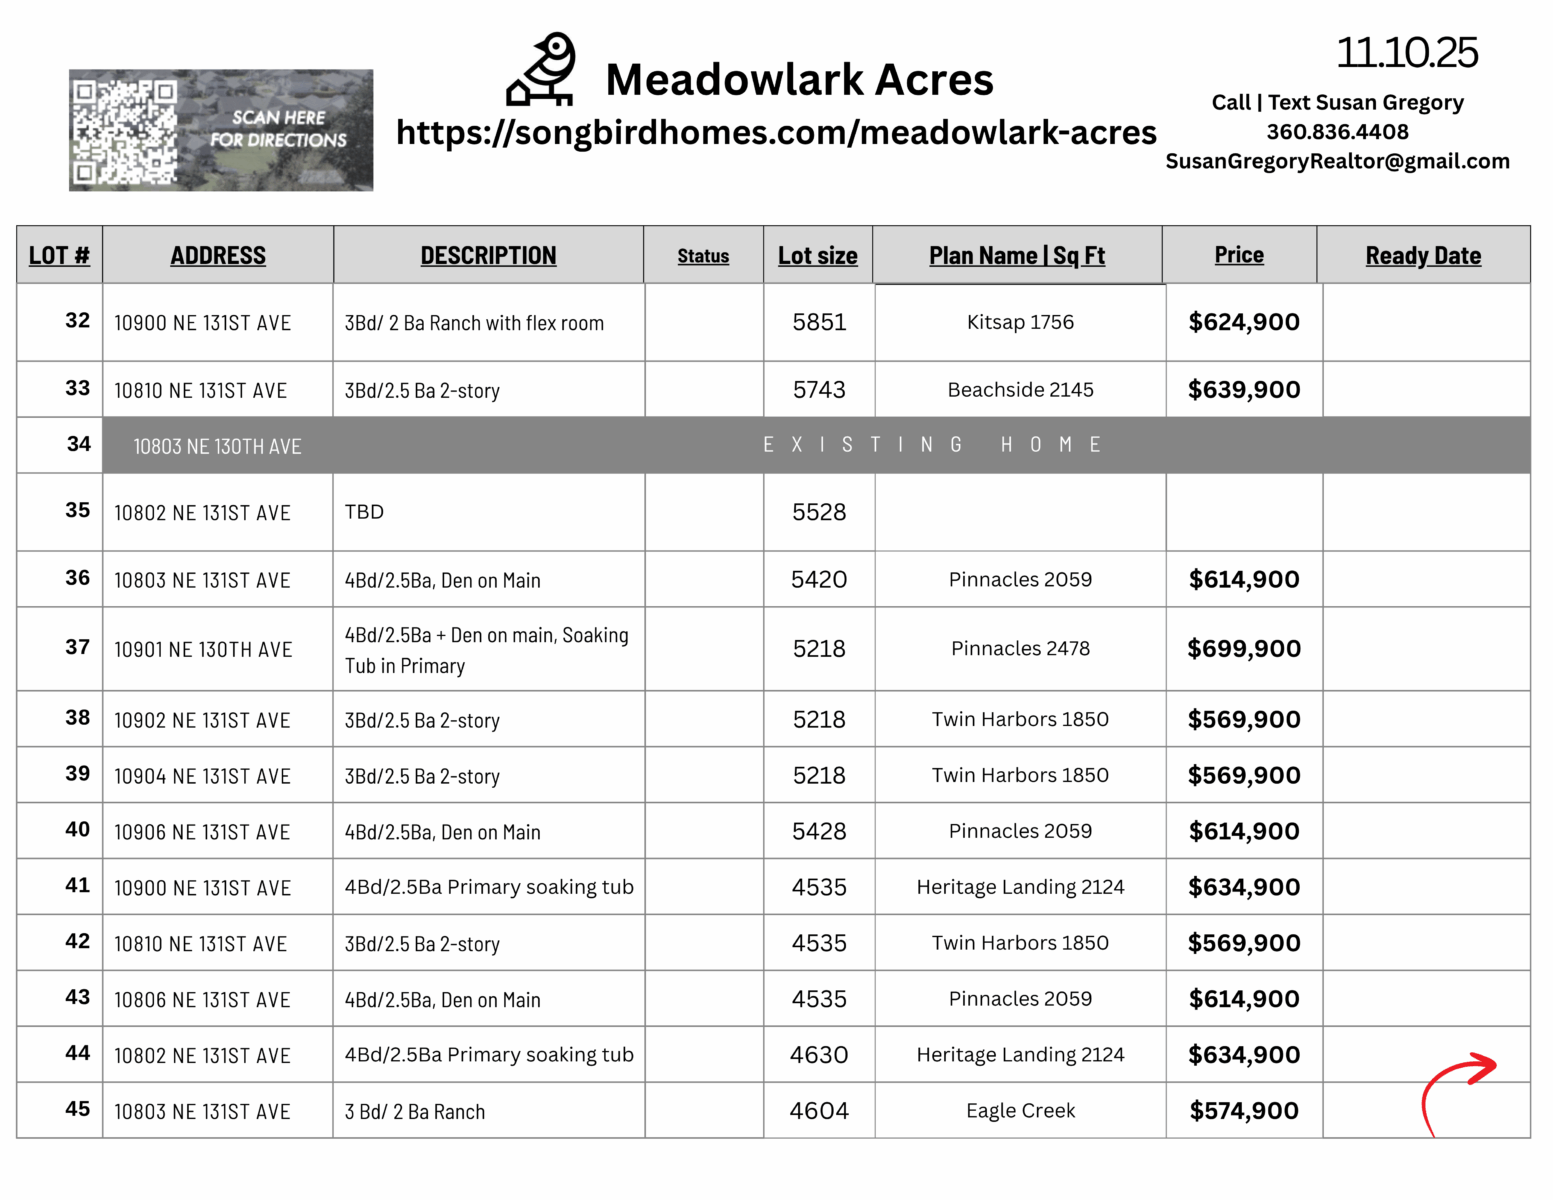Viewport: 1553px width, 1200px height.
Task: Click the Meadowlark Acres title text
Action: point(799,80)
